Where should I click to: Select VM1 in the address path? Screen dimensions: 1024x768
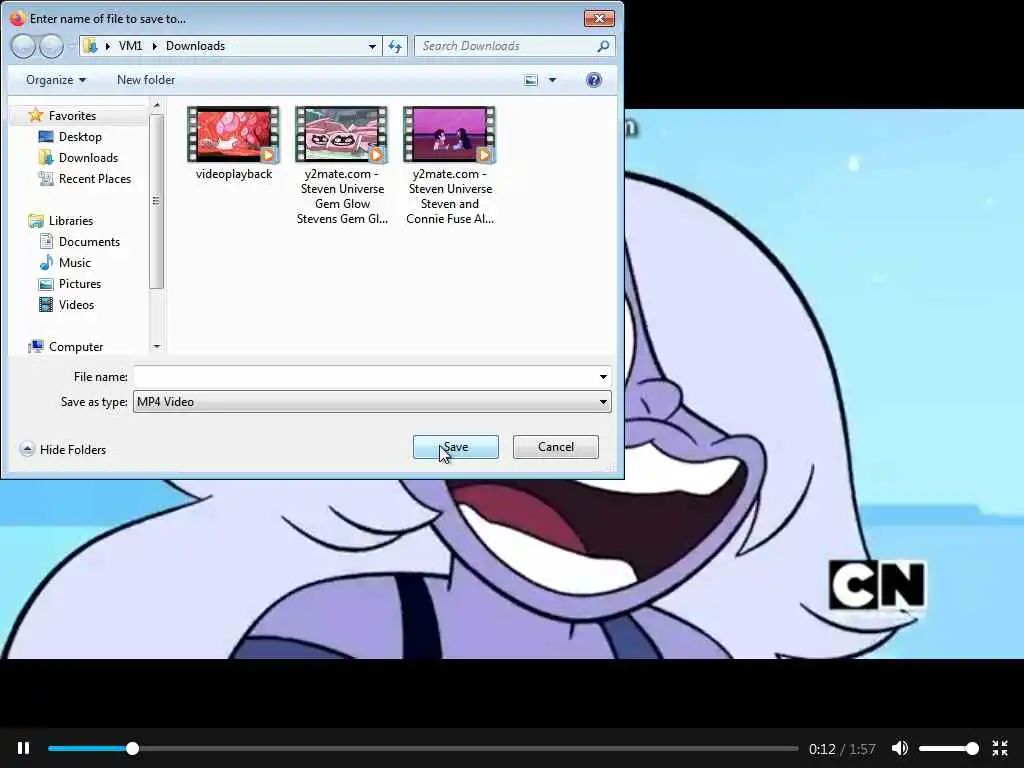130,46
